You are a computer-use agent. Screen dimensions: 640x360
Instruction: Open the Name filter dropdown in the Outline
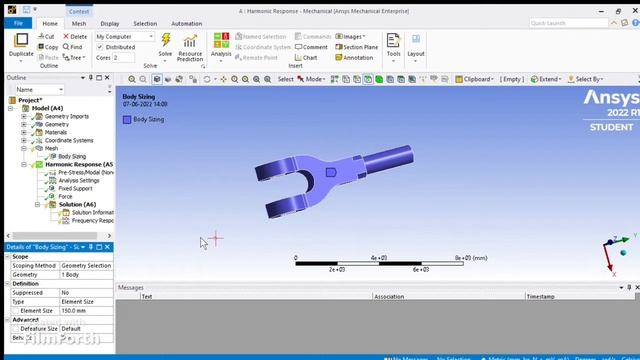click(x=40, y=89)
